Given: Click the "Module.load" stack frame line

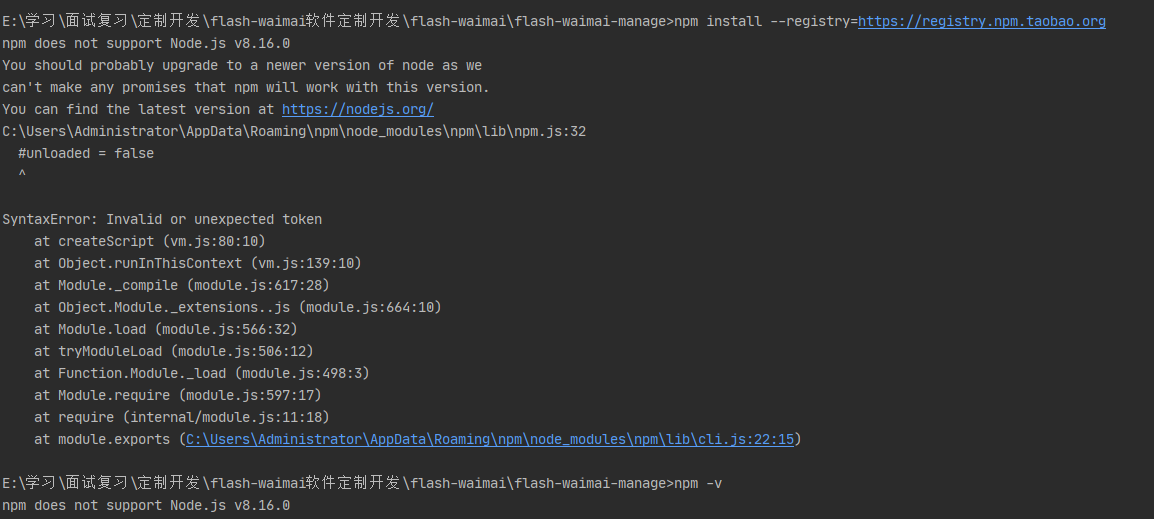Looking at the screenshot, I should coord(165,329).
